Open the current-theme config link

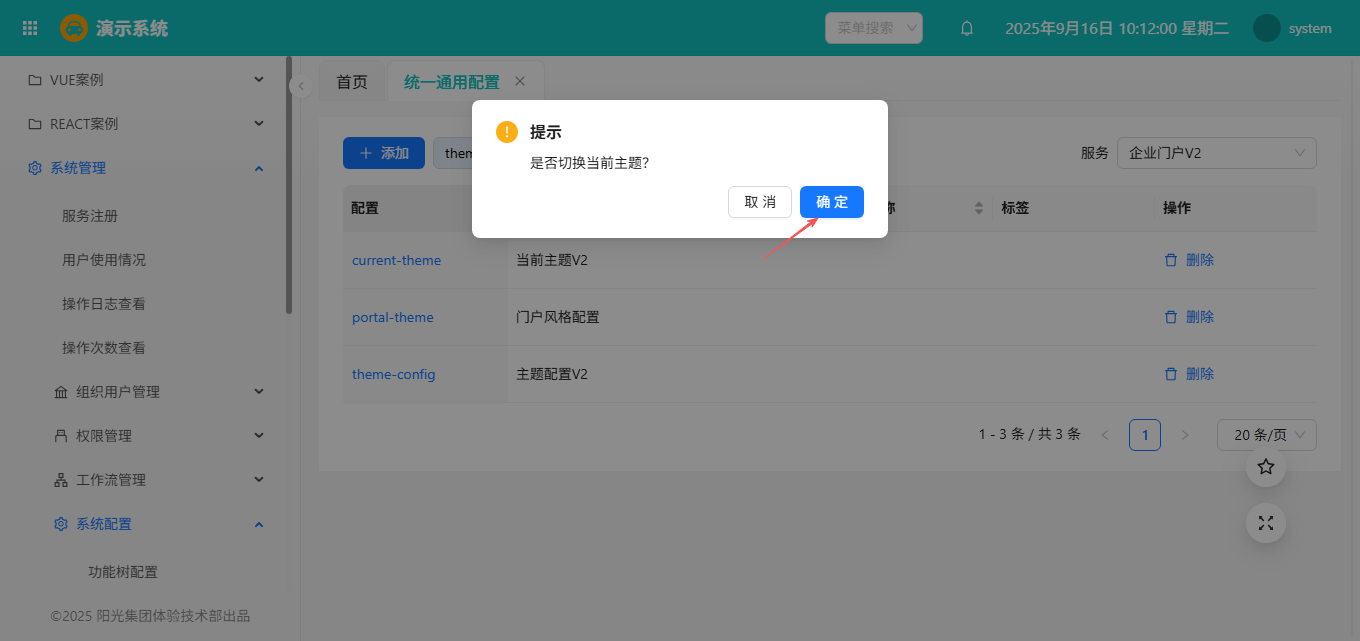[x=396, y=260]
